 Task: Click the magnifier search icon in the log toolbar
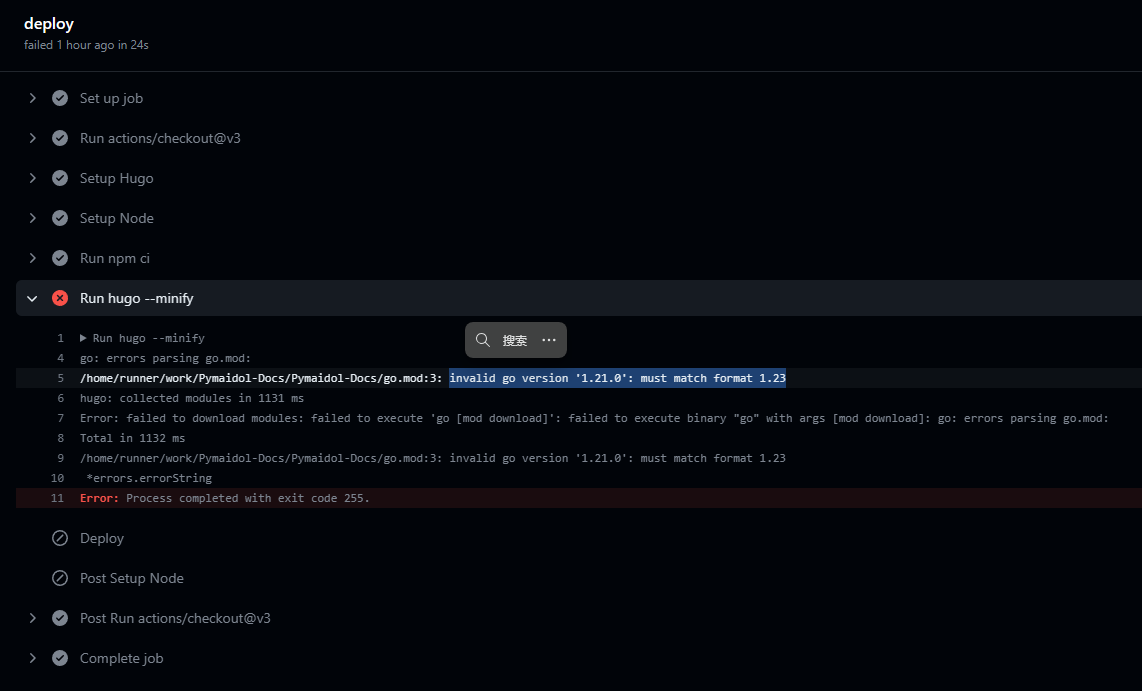(x=484, y=340)
